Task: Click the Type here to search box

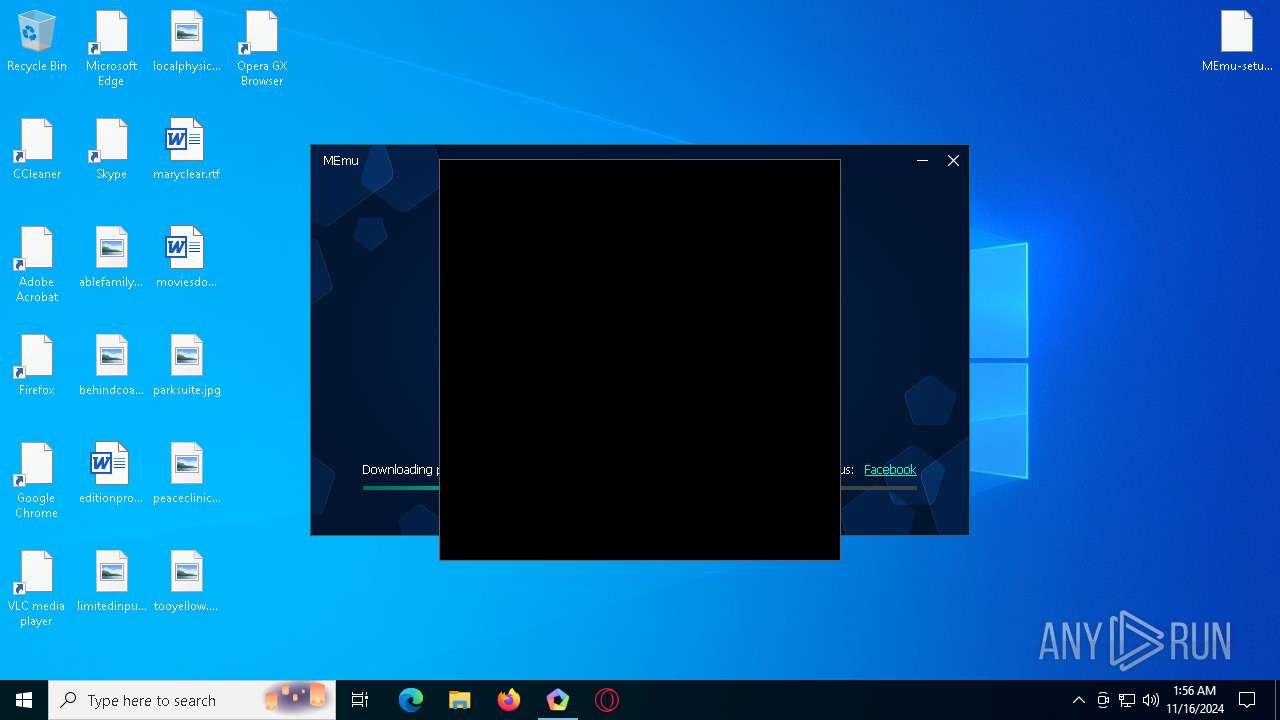Action: [192, 700]
